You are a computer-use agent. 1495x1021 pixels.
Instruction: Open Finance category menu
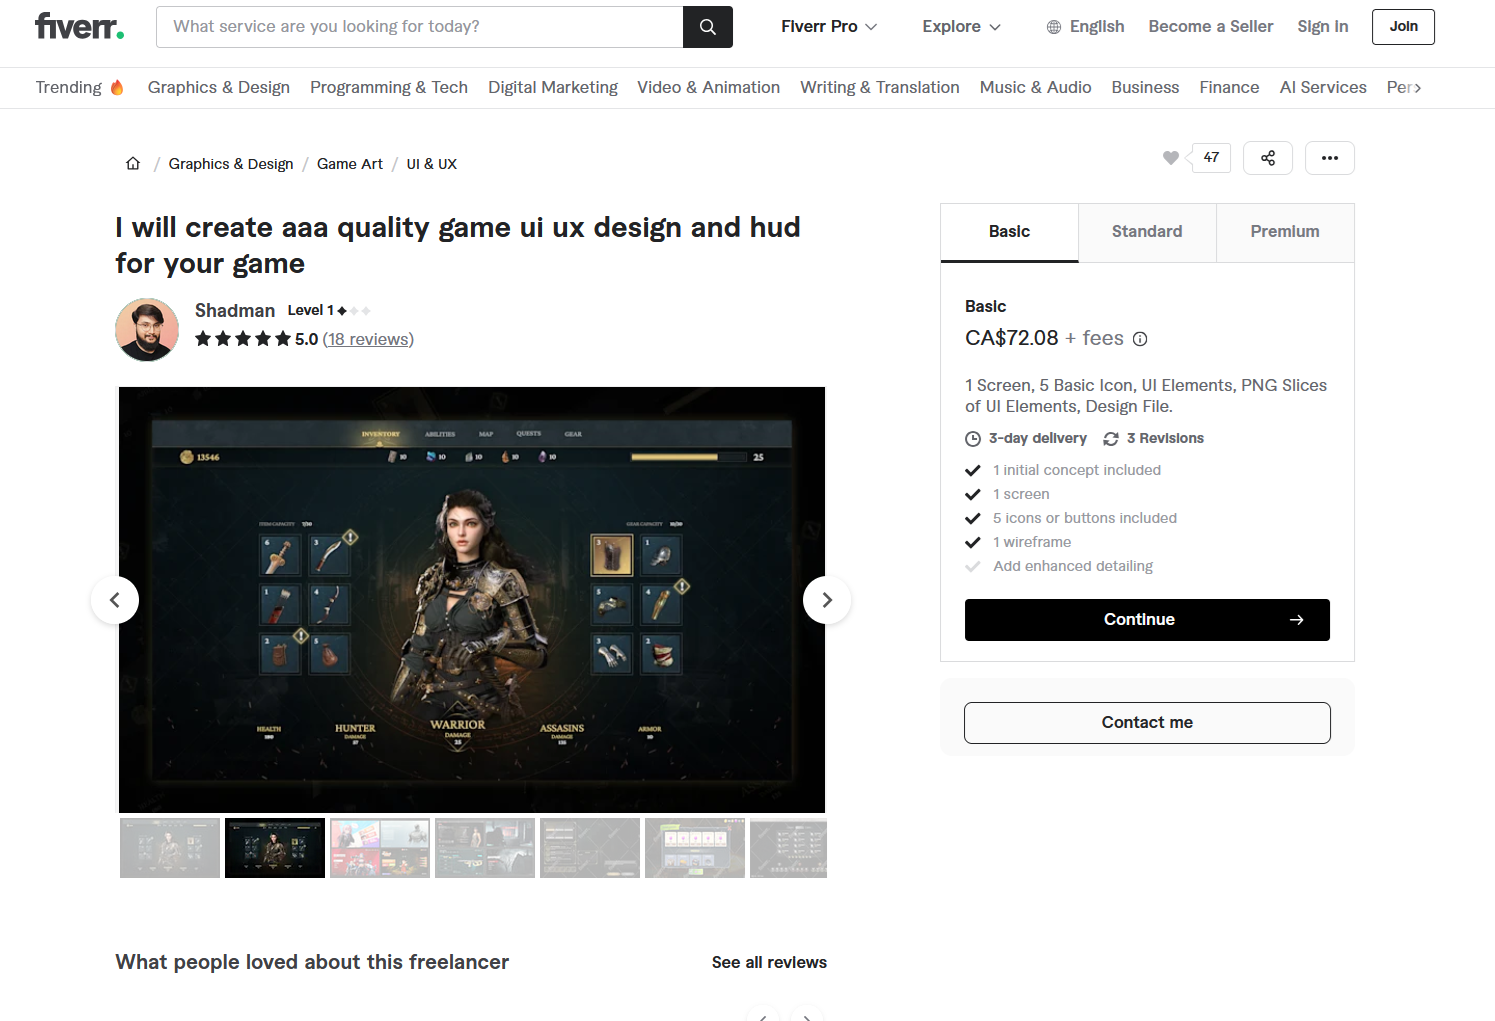click(1229, 88)
